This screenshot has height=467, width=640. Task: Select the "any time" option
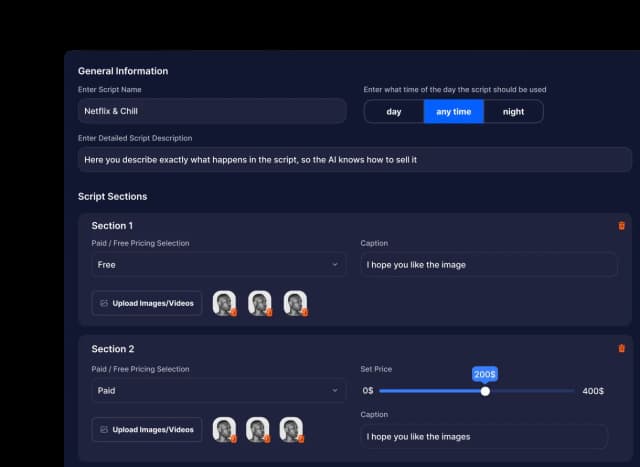453,111
